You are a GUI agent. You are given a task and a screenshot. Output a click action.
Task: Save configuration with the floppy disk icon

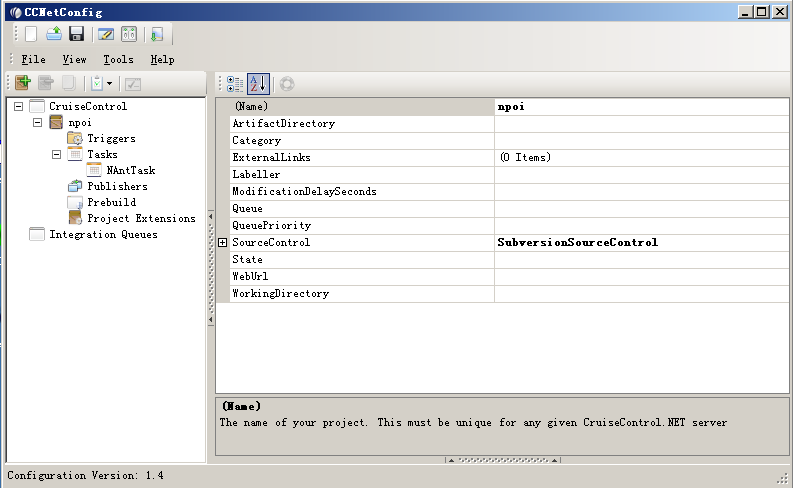click(x=76, y=34)
